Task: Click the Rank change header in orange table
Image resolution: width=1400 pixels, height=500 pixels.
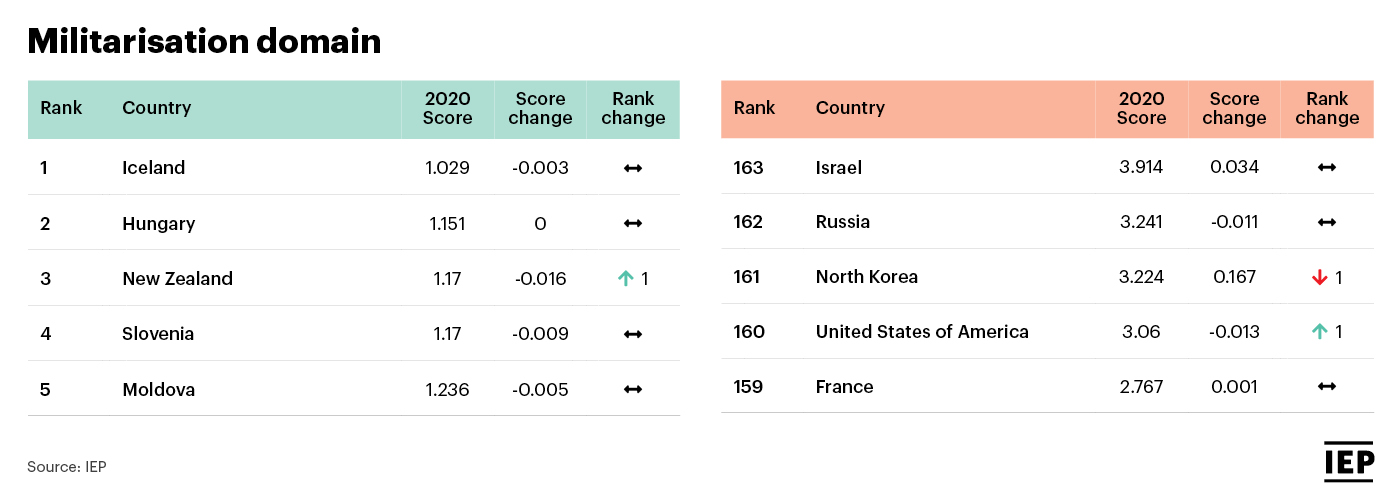Action: [1327, 108]
